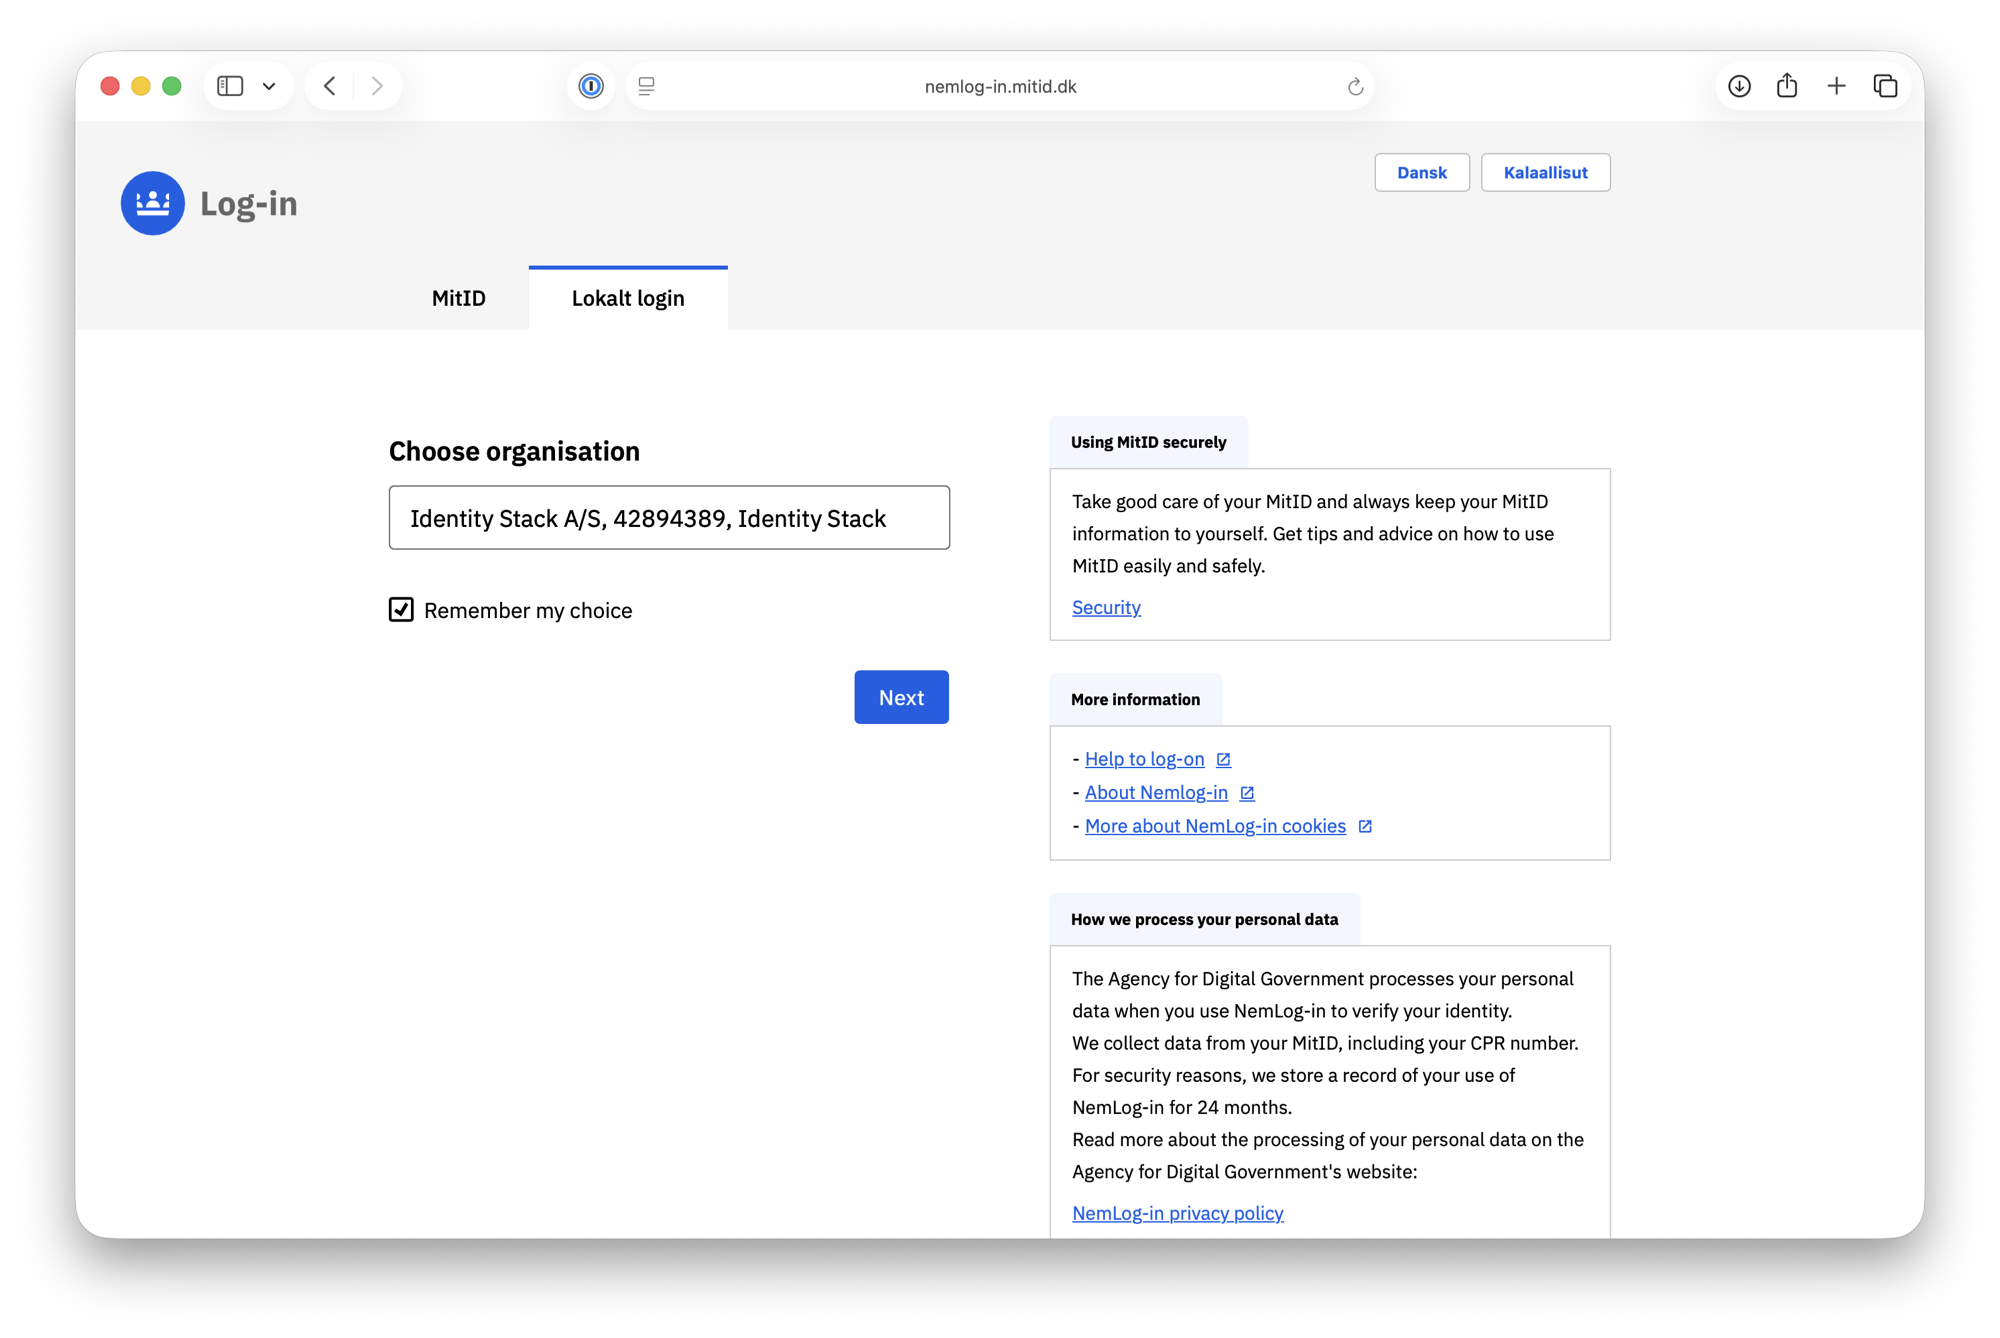2000x1338 pixels.
Task: Show tab overview icon
Action: (1885, 86)
